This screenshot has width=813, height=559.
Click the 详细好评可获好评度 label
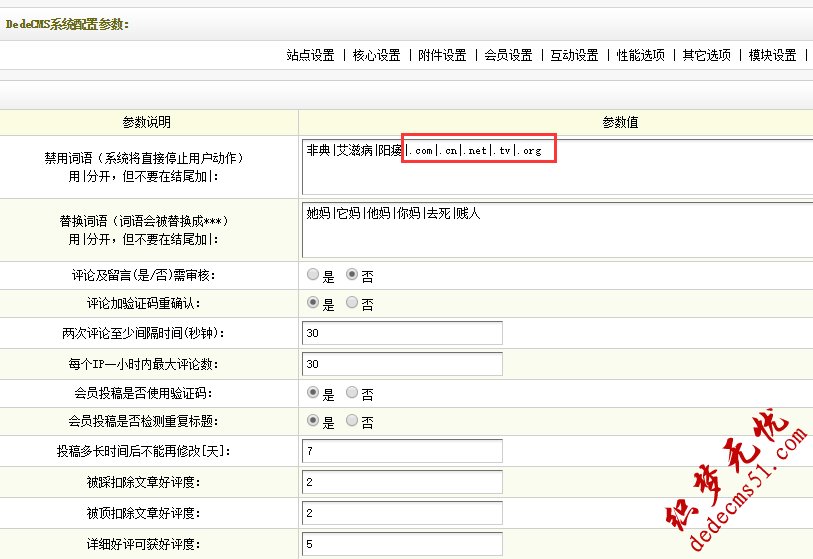point(144,544)
